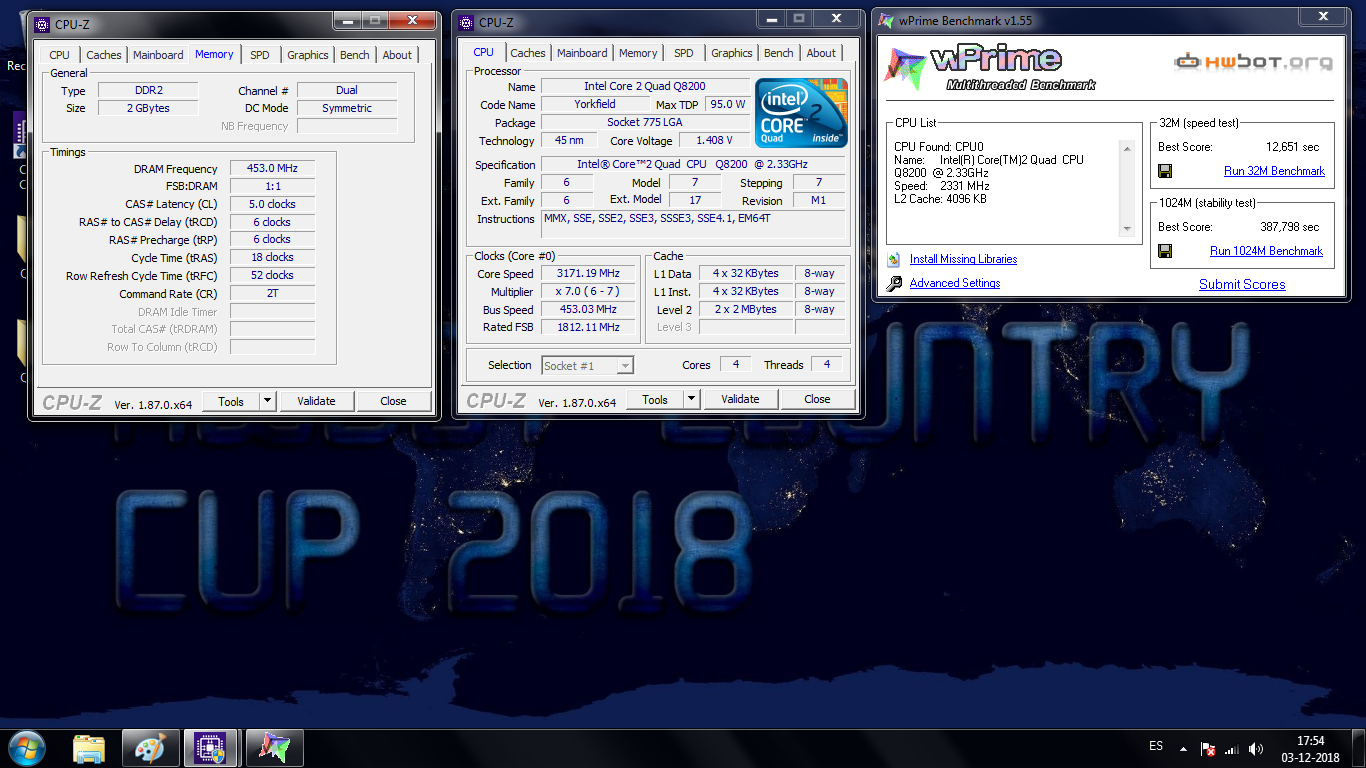This screenshot has width=1366, height=768.
Task: Open Memory tab in CPU window
Action: coord(638,53)
